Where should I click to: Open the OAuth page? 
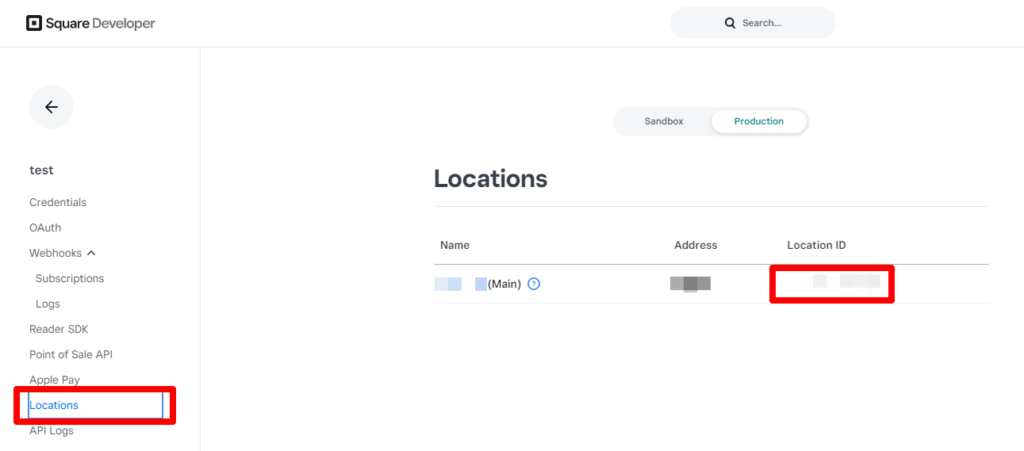(45, 228)
